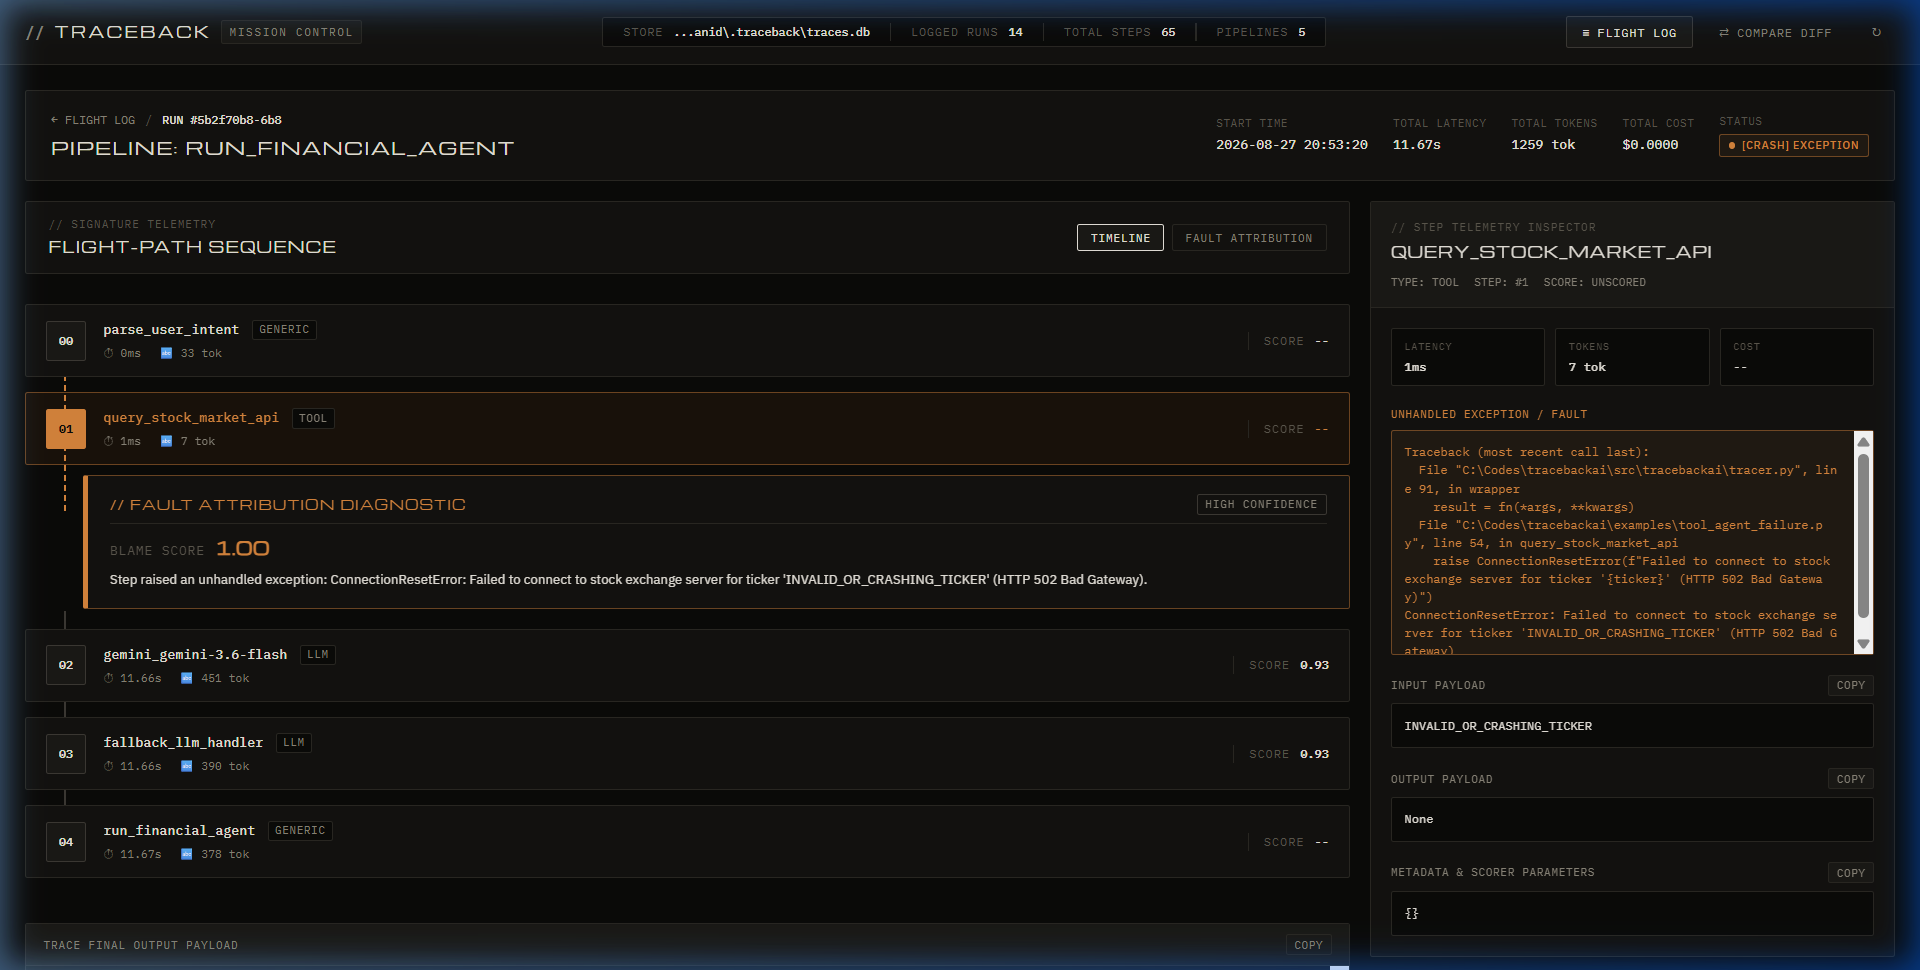Screen dimensions: 1920x970
Task: Click the refresh icon in top bar
Action: coord(1876,32)
